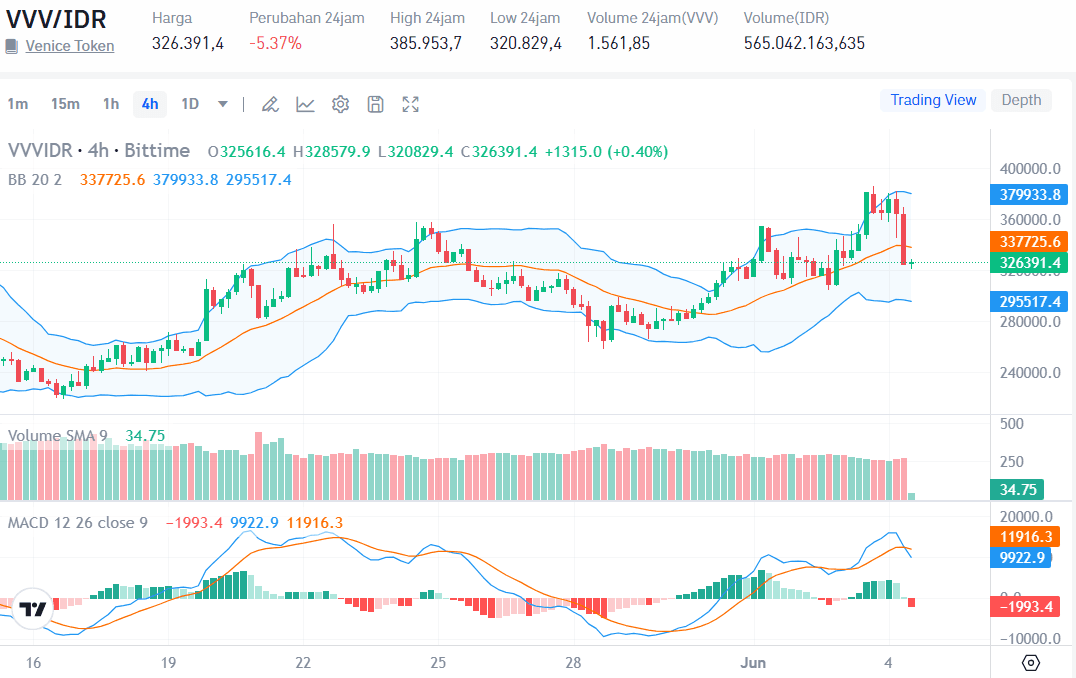This screenshot has width=1076, height=678.
Task: Select the 1D timeframe
Action: tap(190, 104)
